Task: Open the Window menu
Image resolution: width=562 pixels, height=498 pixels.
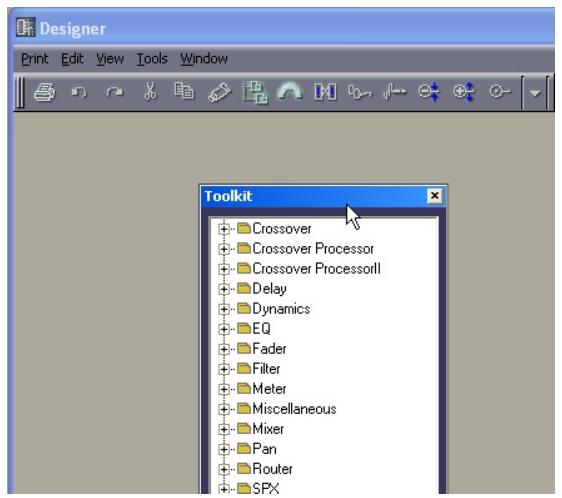Action: point(204,59)
